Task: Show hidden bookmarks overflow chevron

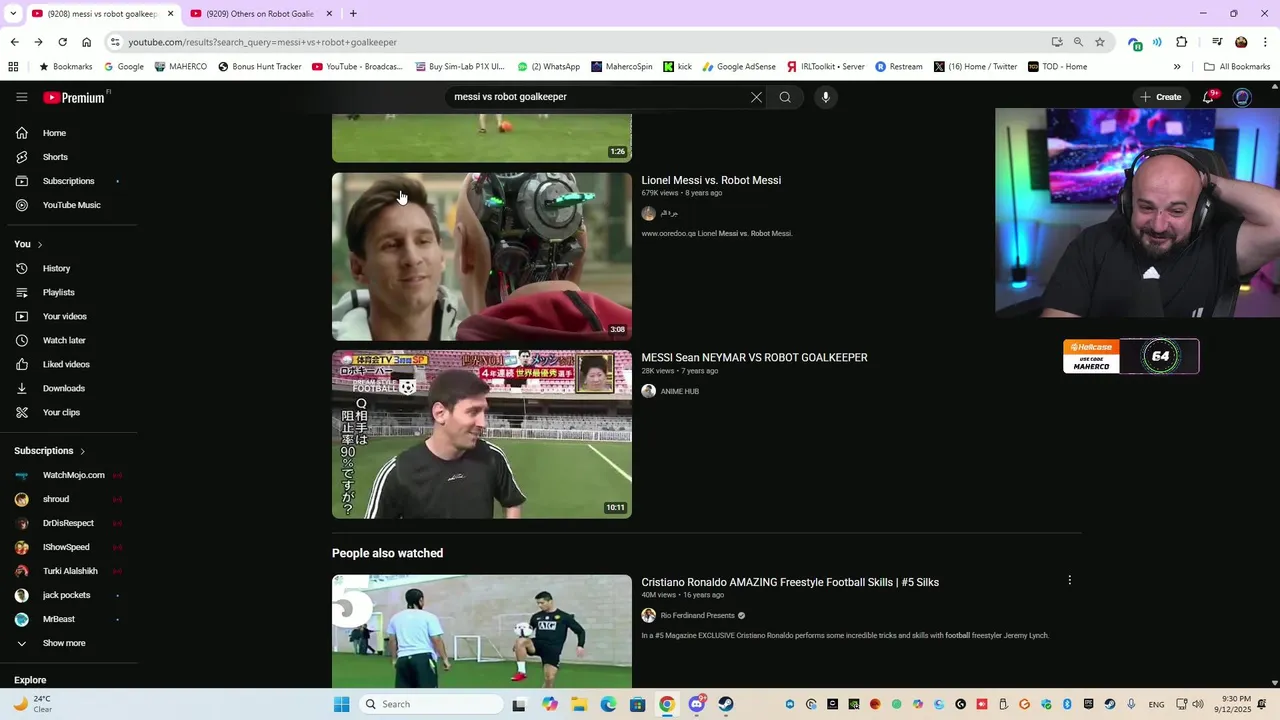Action: point(1177,67)
